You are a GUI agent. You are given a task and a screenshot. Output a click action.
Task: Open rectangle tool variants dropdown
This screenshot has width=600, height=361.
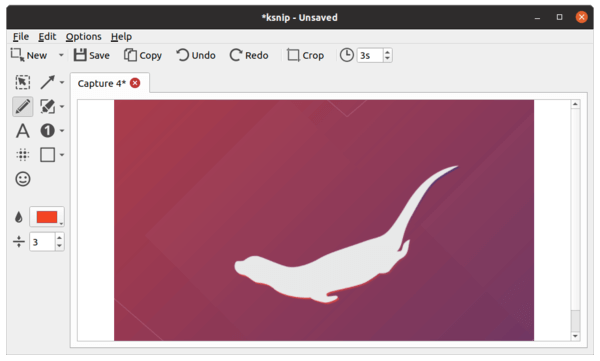[62, 155]
